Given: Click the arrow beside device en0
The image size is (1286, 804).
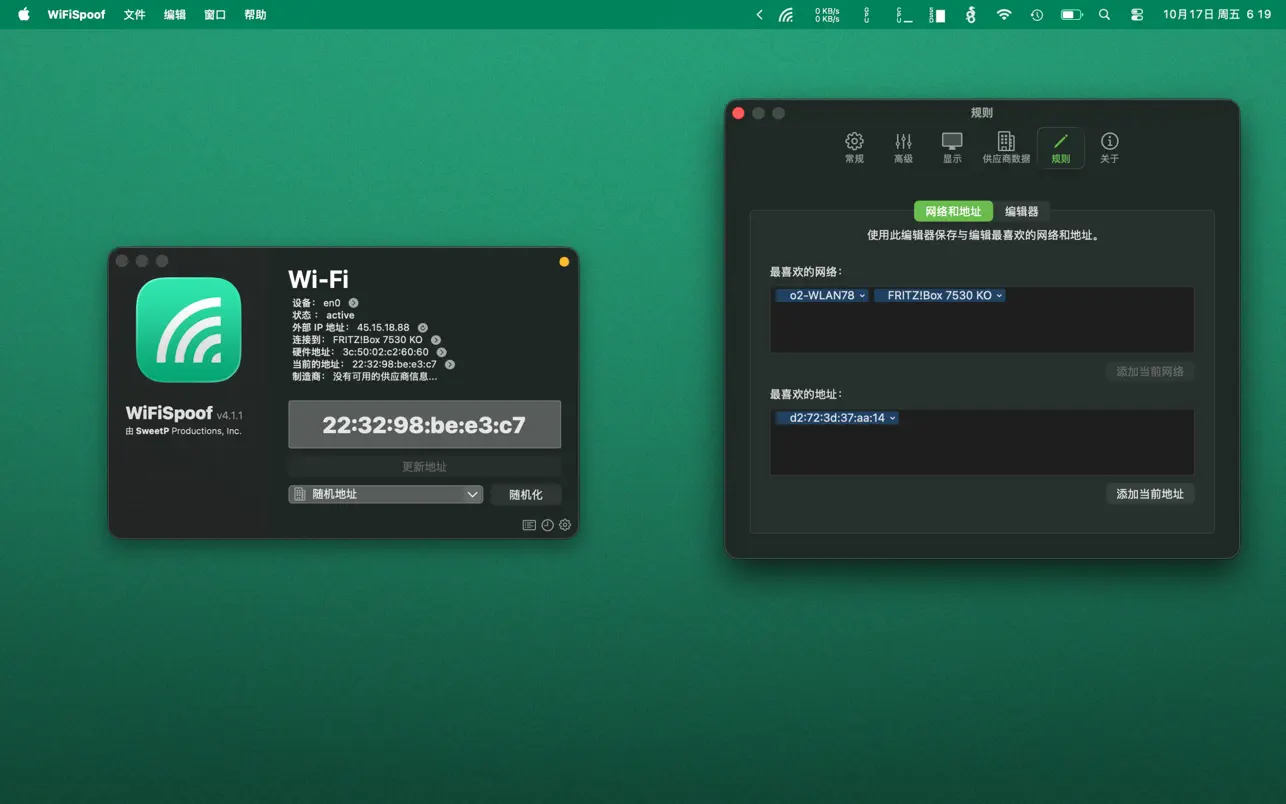Looking at the screenshot, I should click(353, 303).
